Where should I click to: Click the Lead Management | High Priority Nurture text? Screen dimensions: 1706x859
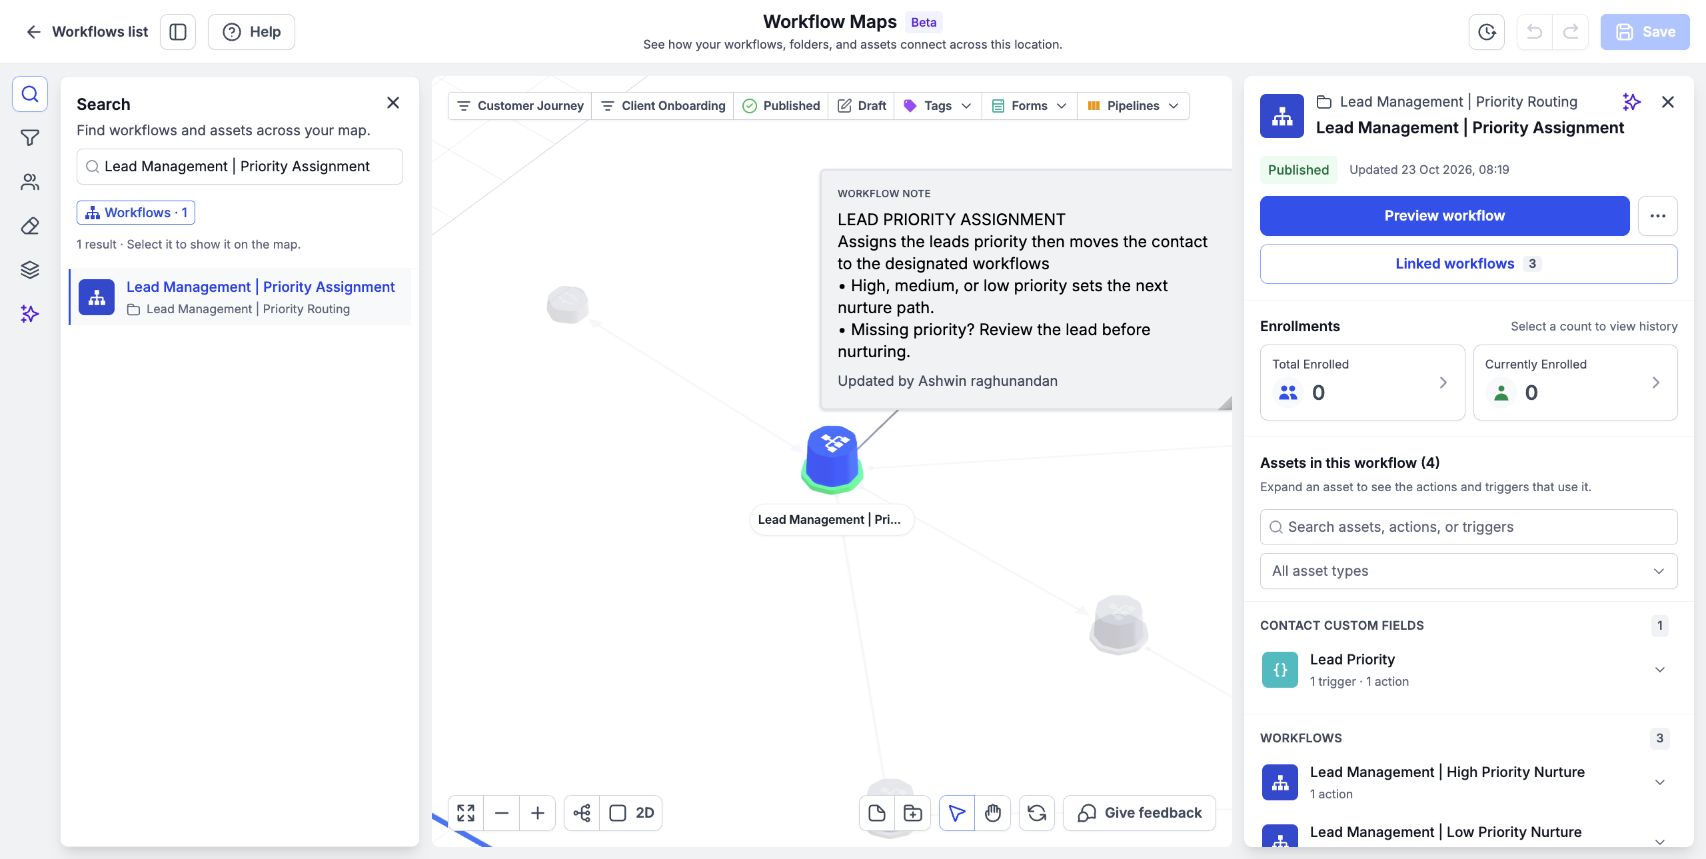click(1447, 772)
